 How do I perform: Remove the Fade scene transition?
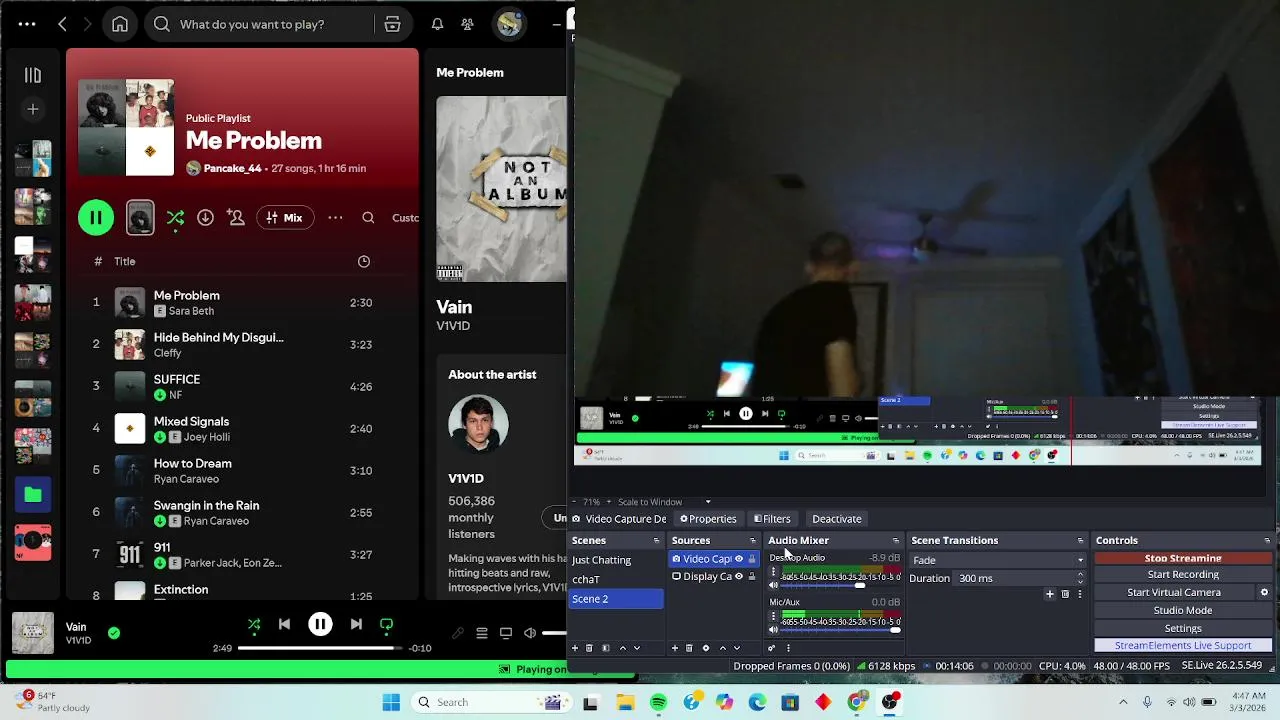(1065, 594)
